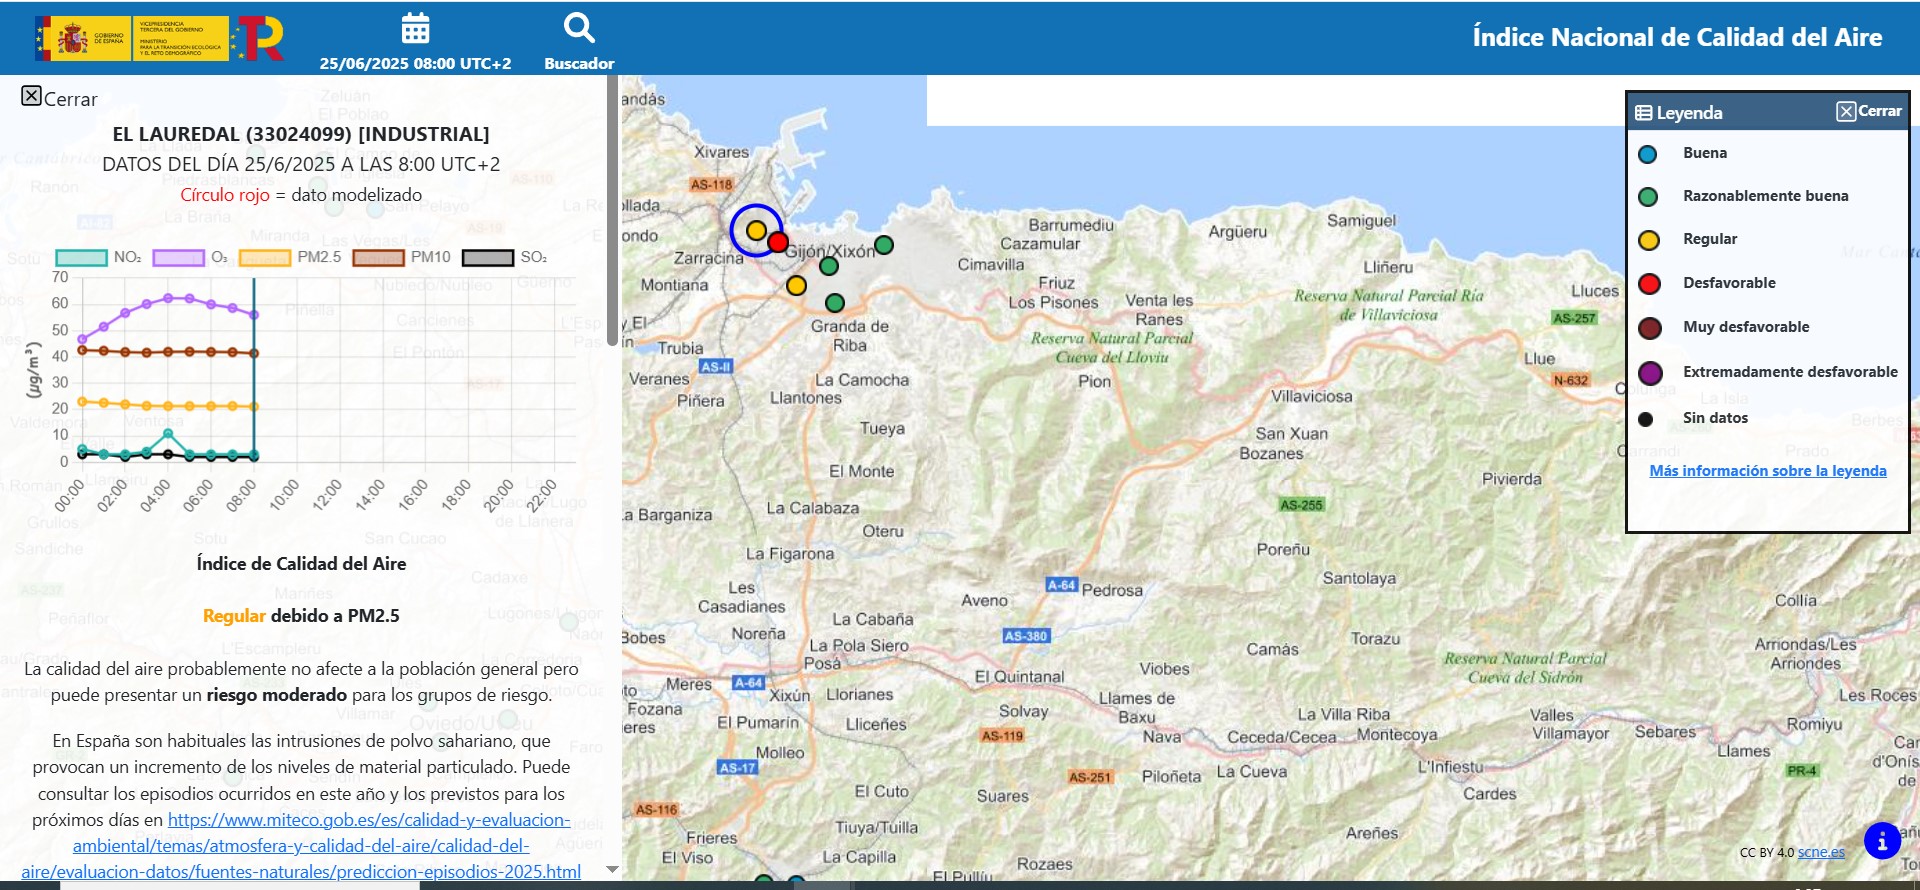Toggle the NO₂ series in chart legend

tap(98, 257)
